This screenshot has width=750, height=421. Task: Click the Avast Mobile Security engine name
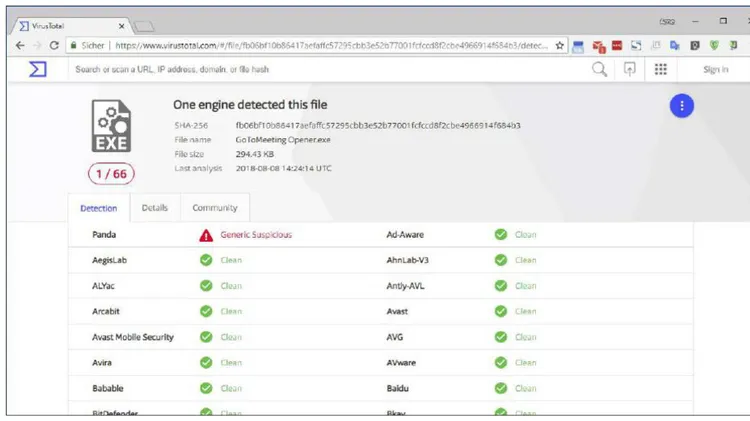(132, 337)
